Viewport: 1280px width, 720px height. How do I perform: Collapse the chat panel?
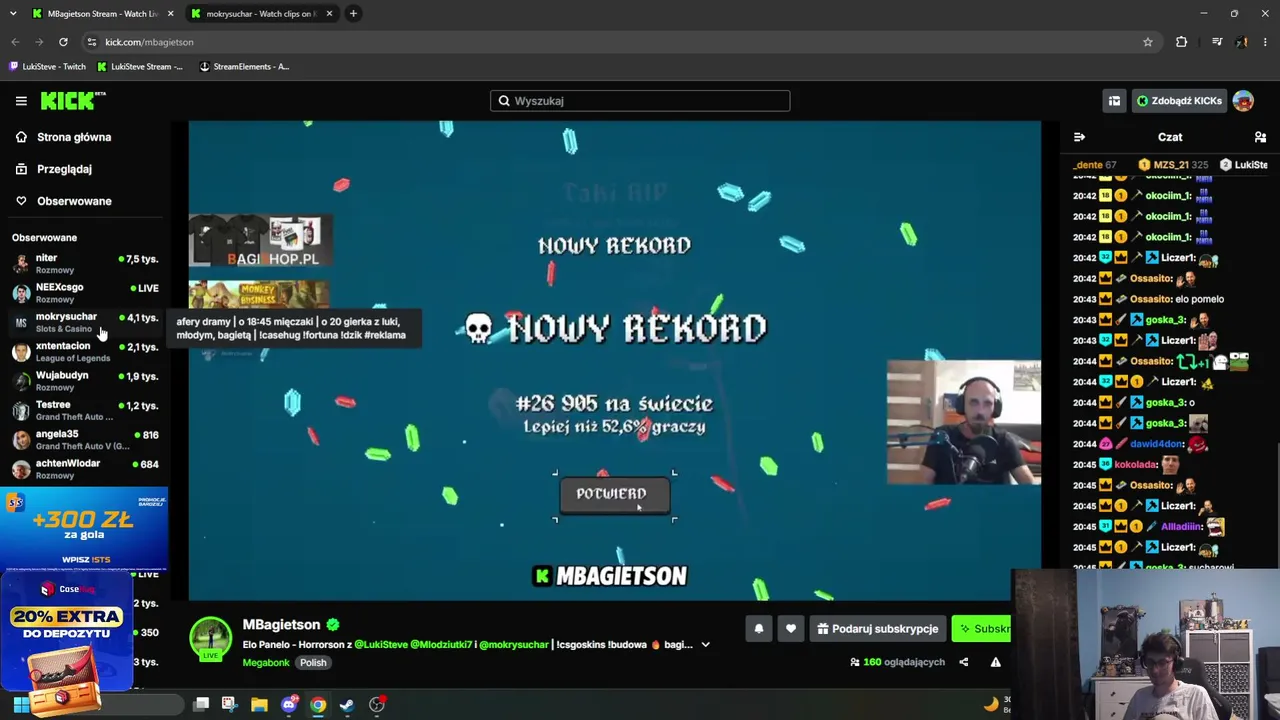(1079, 137)
